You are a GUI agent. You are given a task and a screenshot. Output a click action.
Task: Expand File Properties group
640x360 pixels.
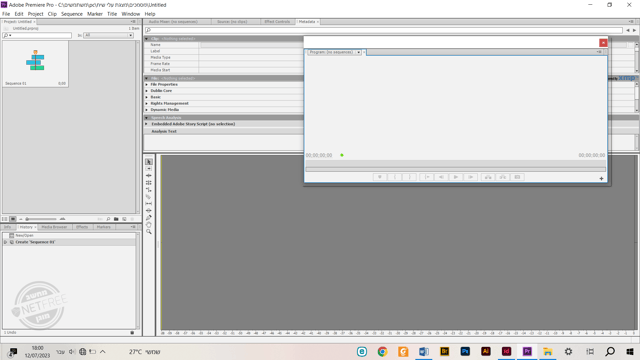[147, 84]
